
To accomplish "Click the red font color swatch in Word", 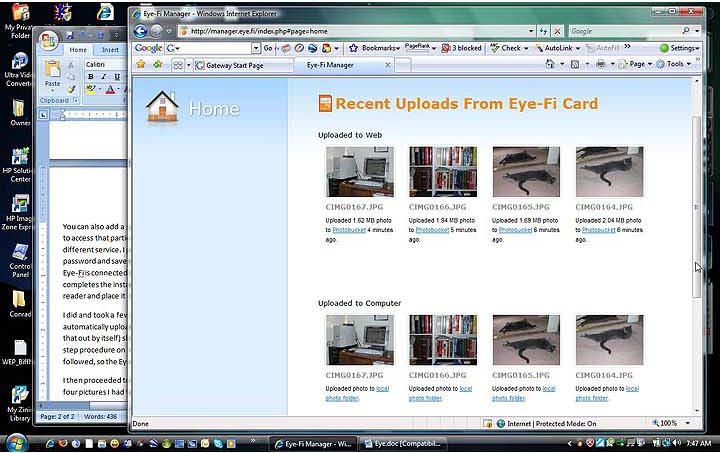I will tap(111, 89).
